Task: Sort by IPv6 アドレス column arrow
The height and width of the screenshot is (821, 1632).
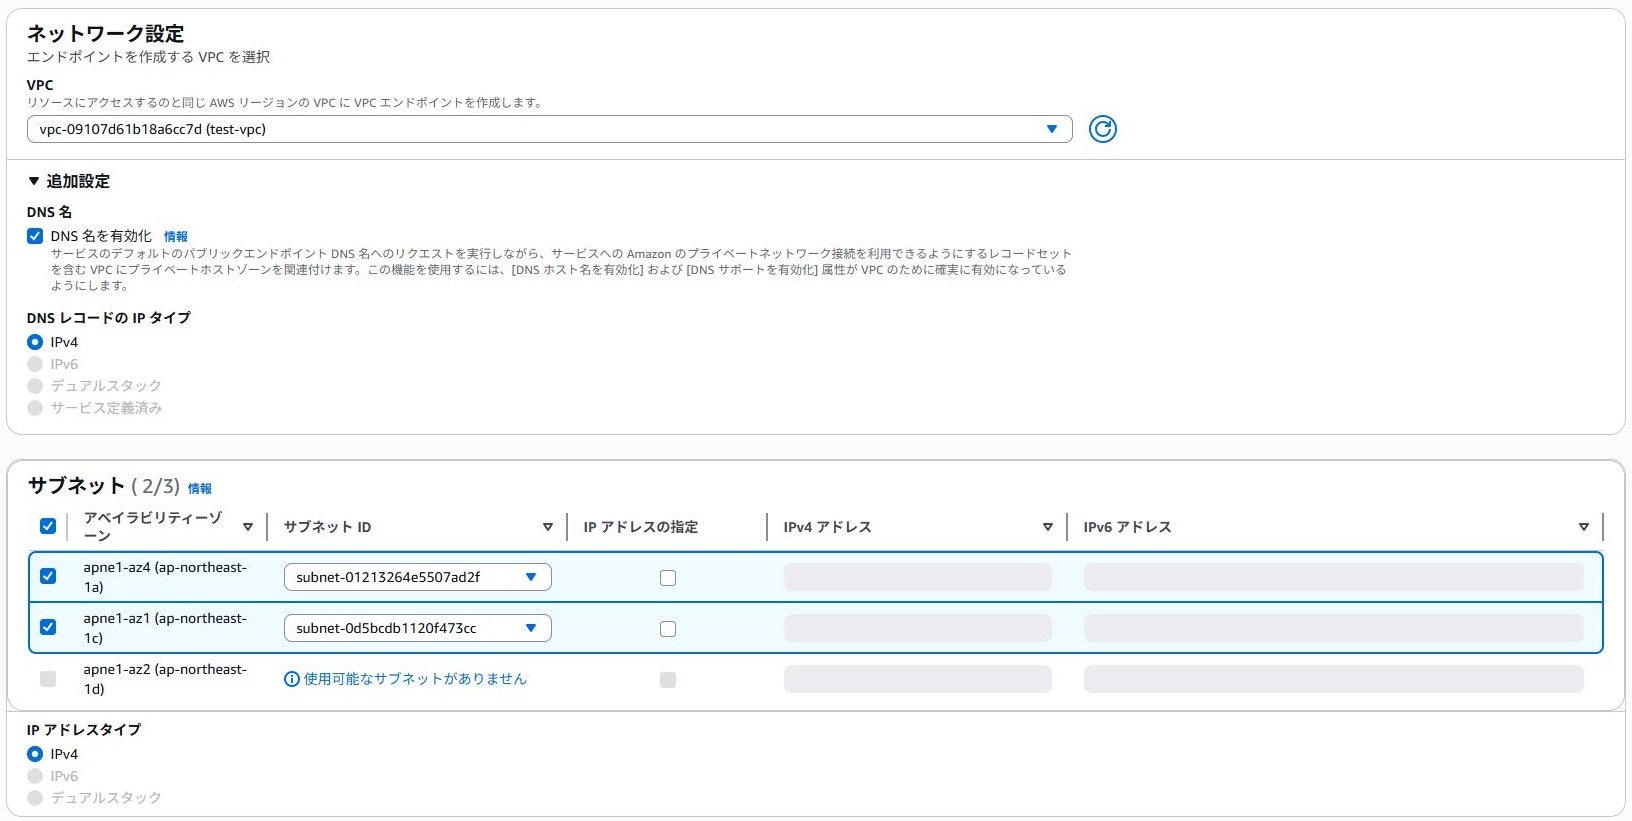Action: pos(1584,527)
